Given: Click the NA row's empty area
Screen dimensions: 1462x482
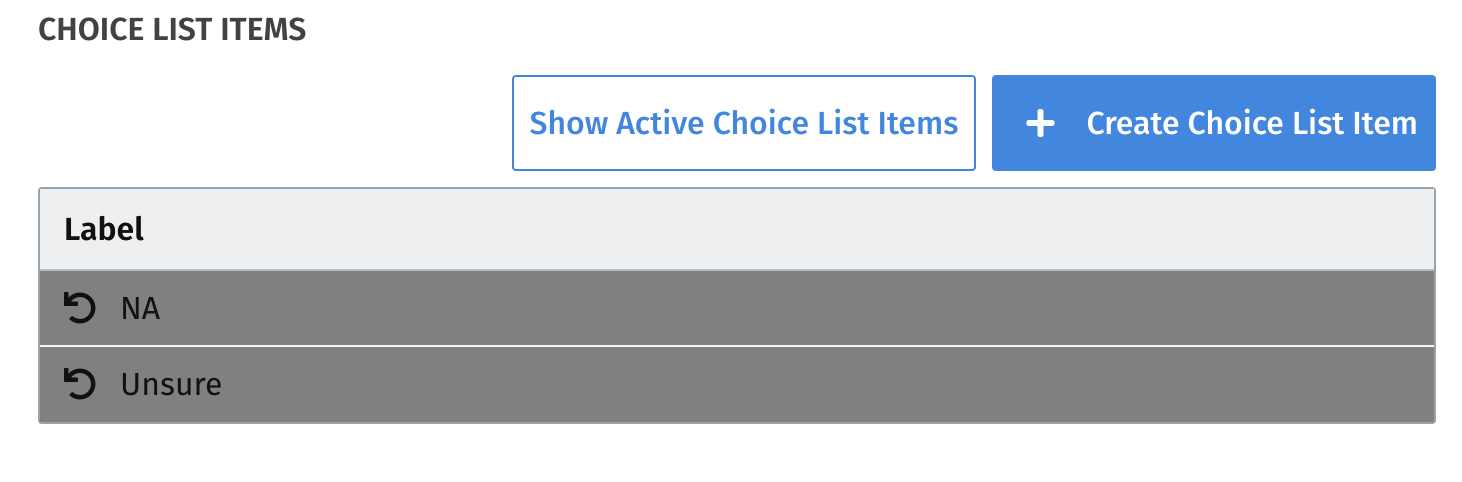Looking at the screenshot, I should coord(800,309).
